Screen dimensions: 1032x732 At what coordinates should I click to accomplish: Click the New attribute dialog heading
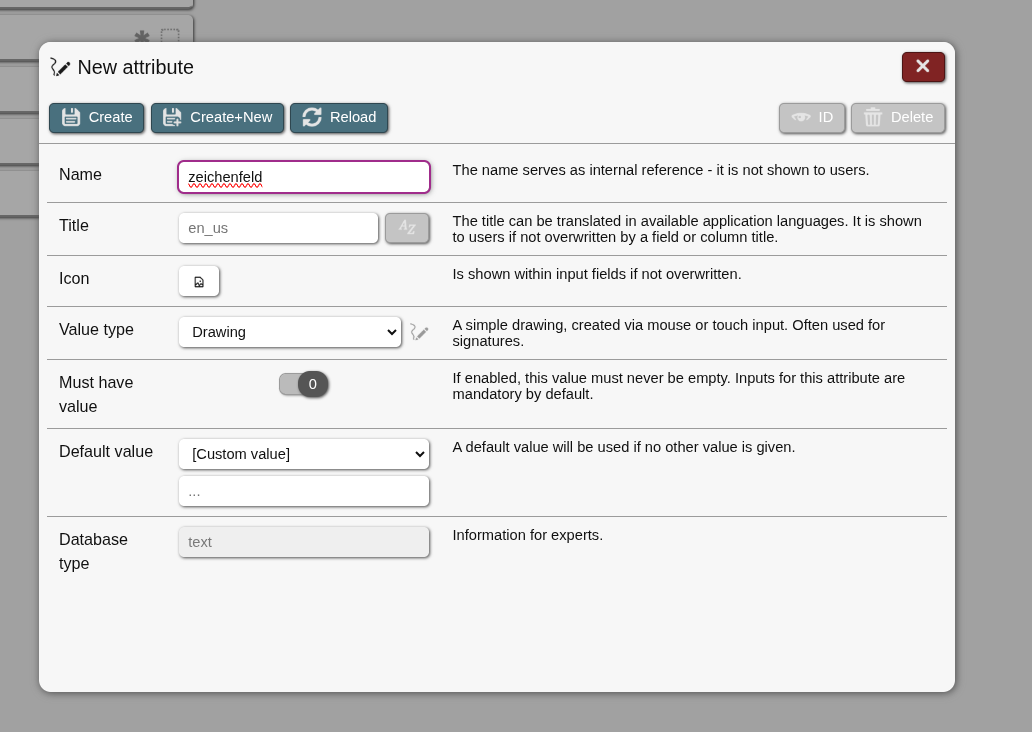click(136, 68)
